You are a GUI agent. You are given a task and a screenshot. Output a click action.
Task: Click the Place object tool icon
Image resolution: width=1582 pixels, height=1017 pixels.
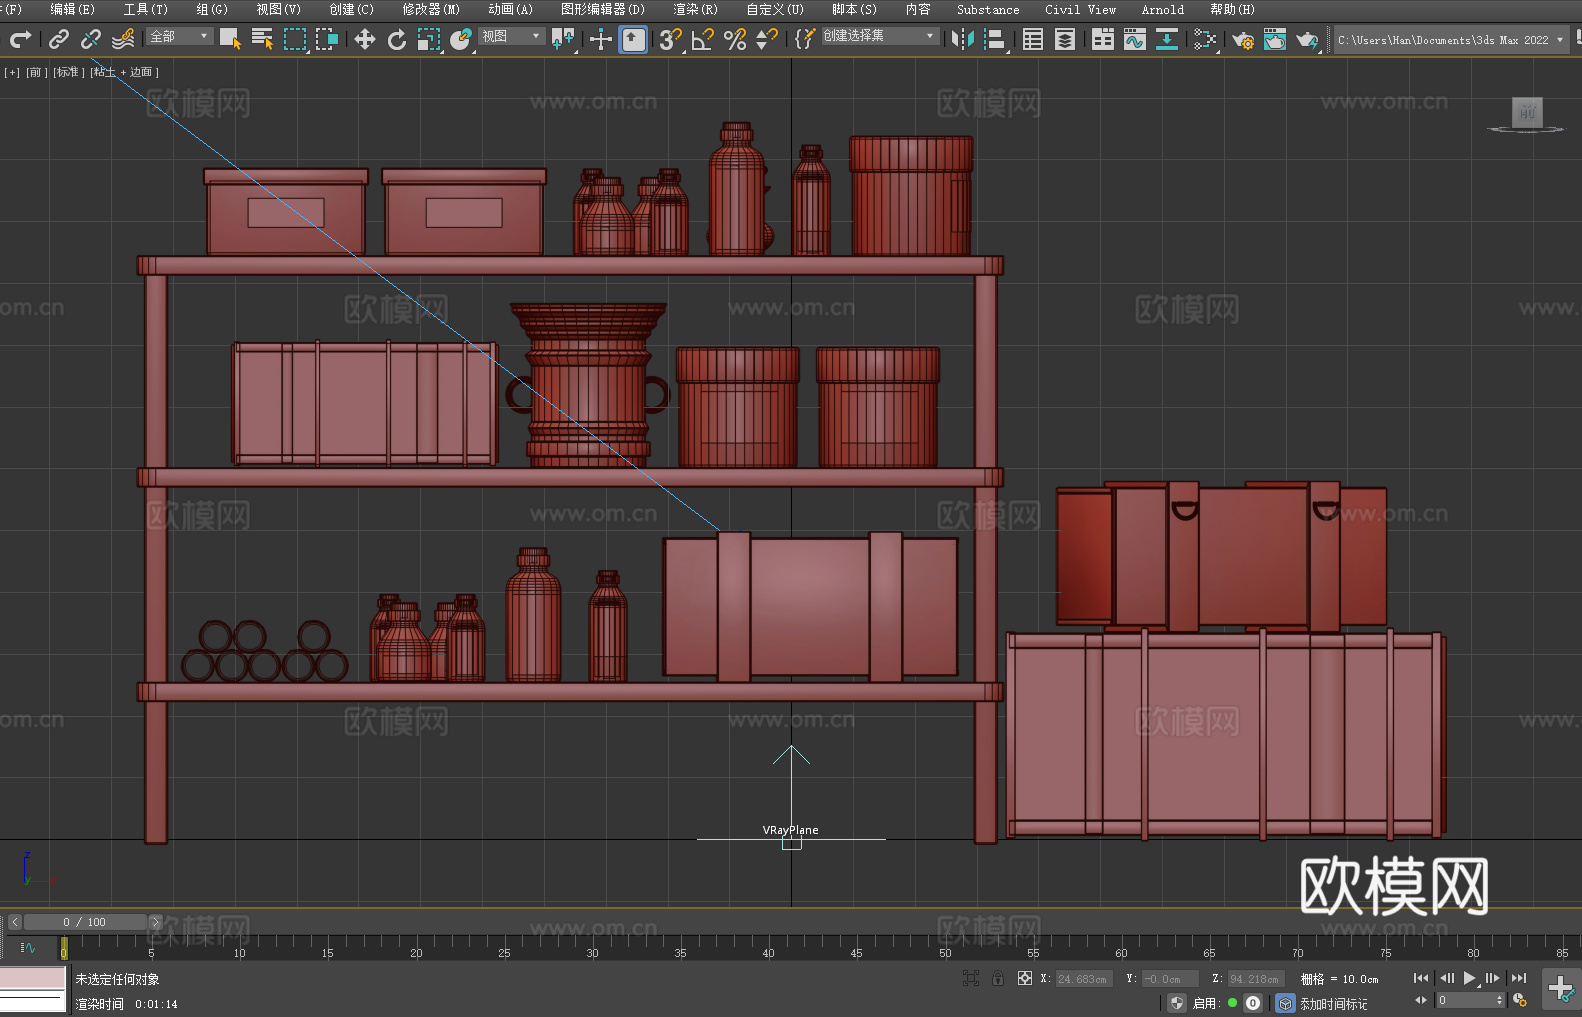[461, 39]
